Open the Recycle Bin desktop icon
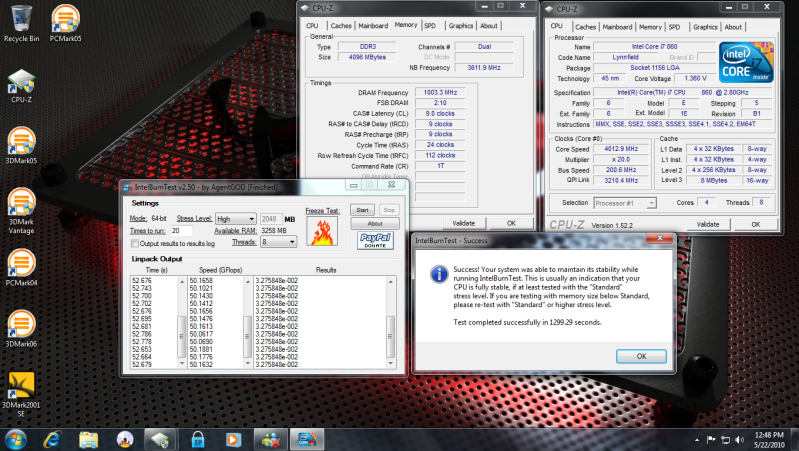 click(x=21, y=23)
